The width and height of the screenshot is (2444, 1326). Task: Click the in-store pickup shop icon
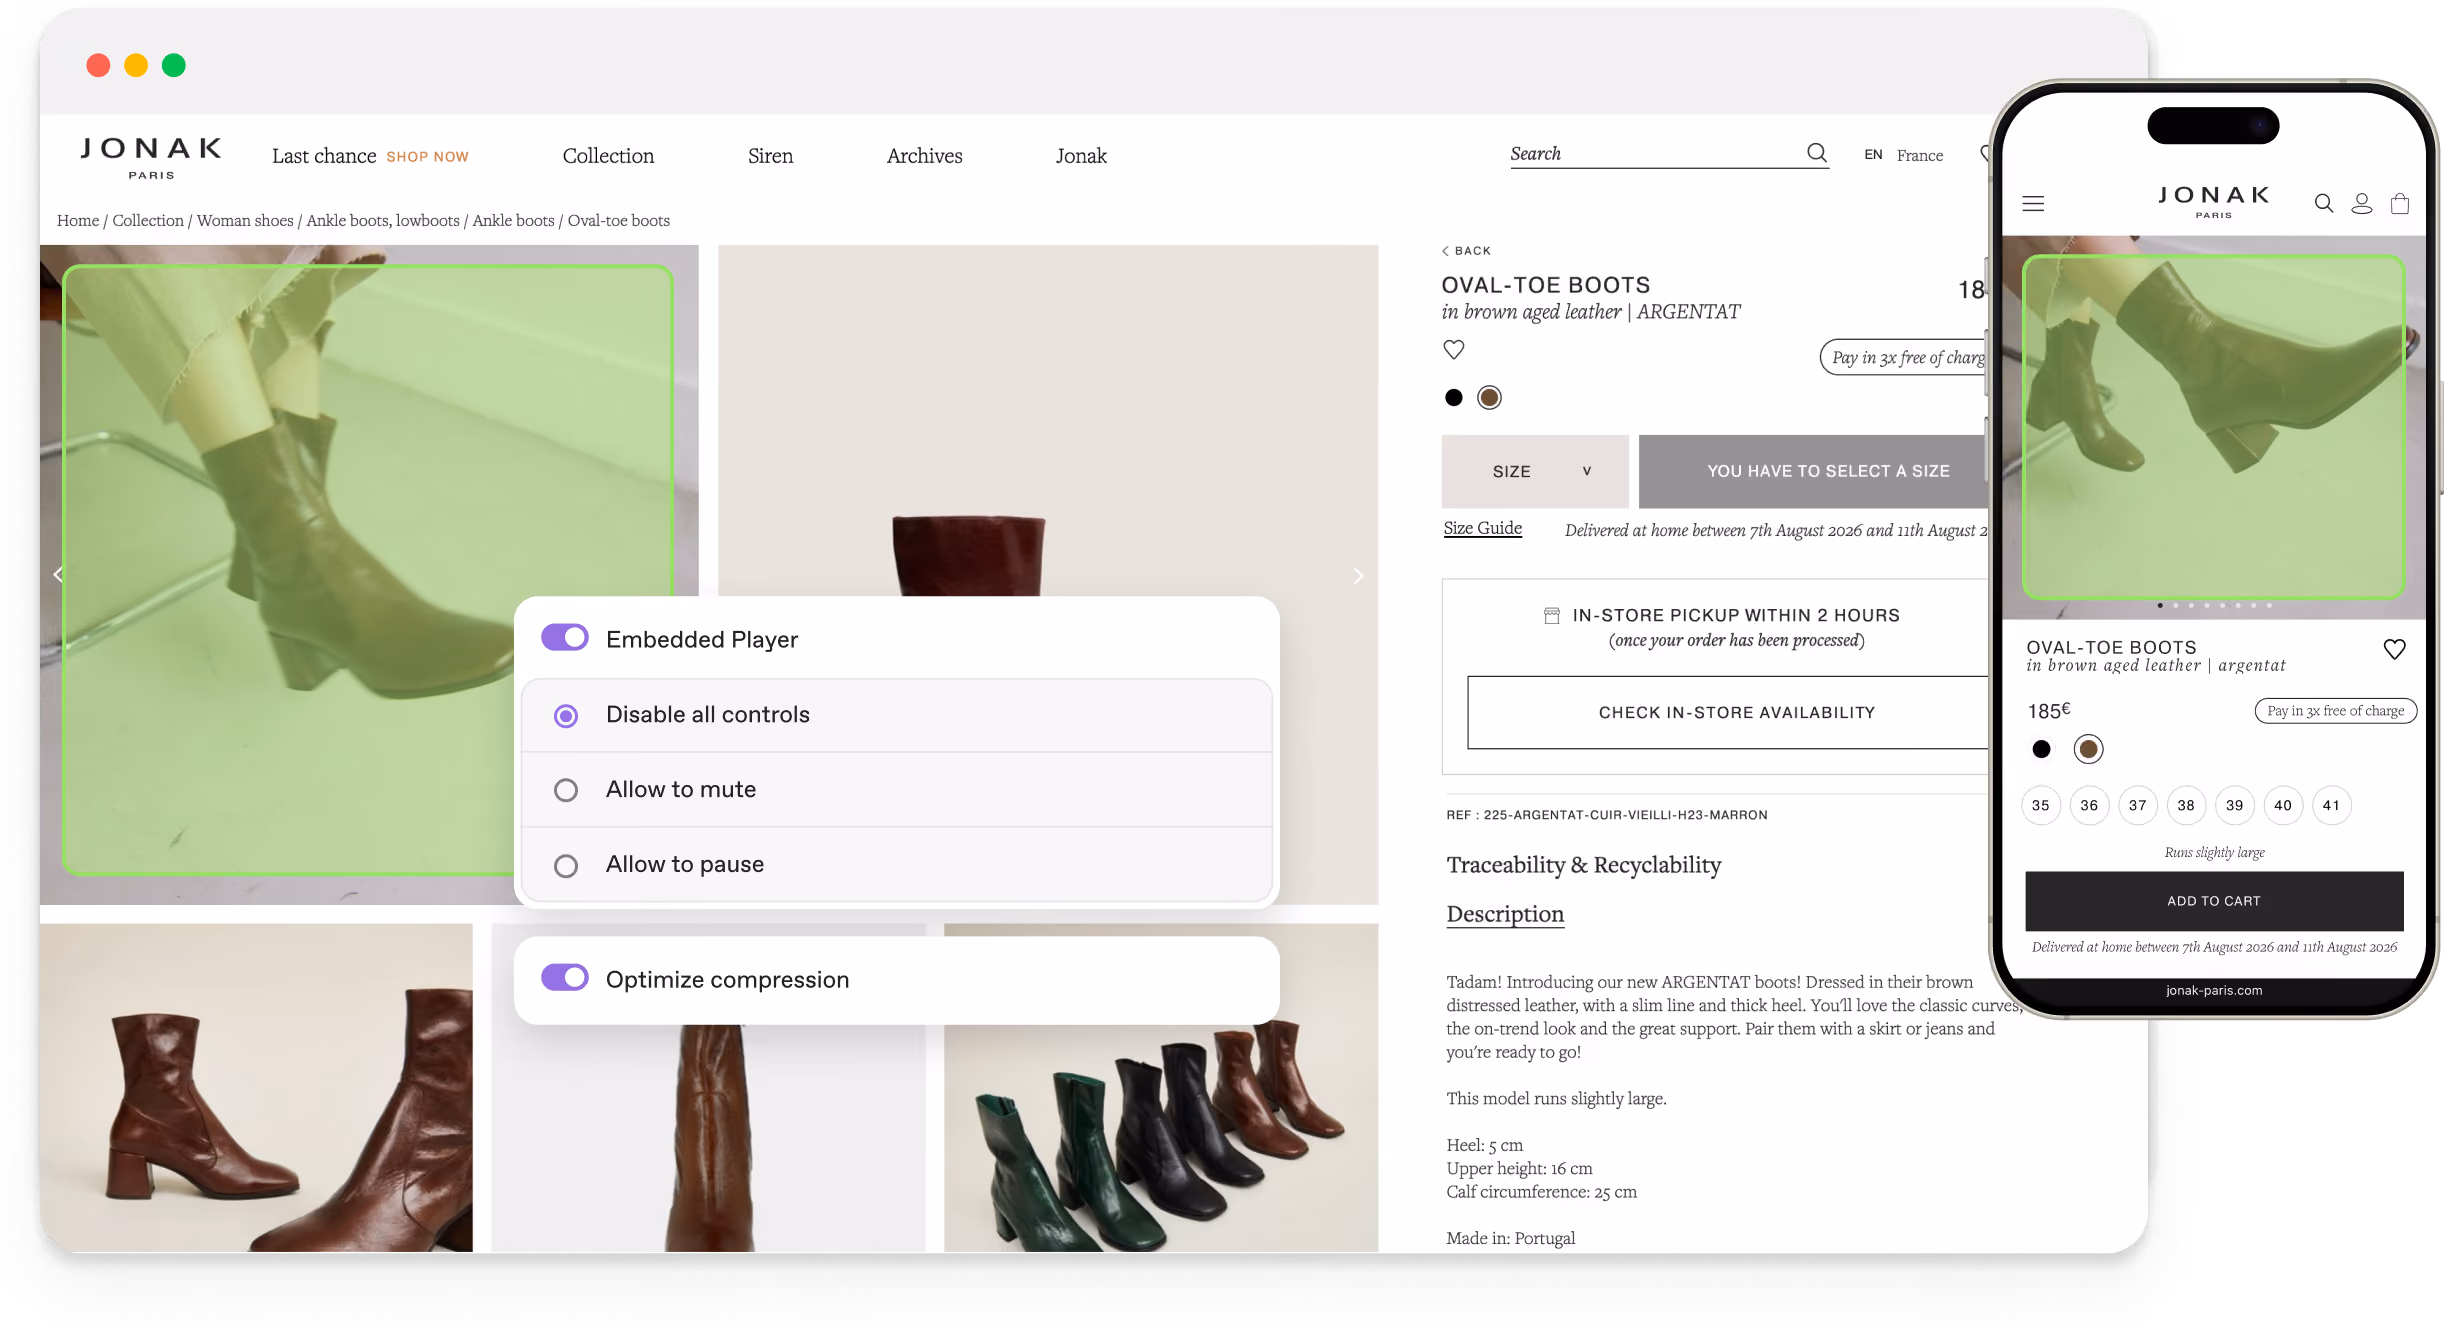[x=1551, y=616]
